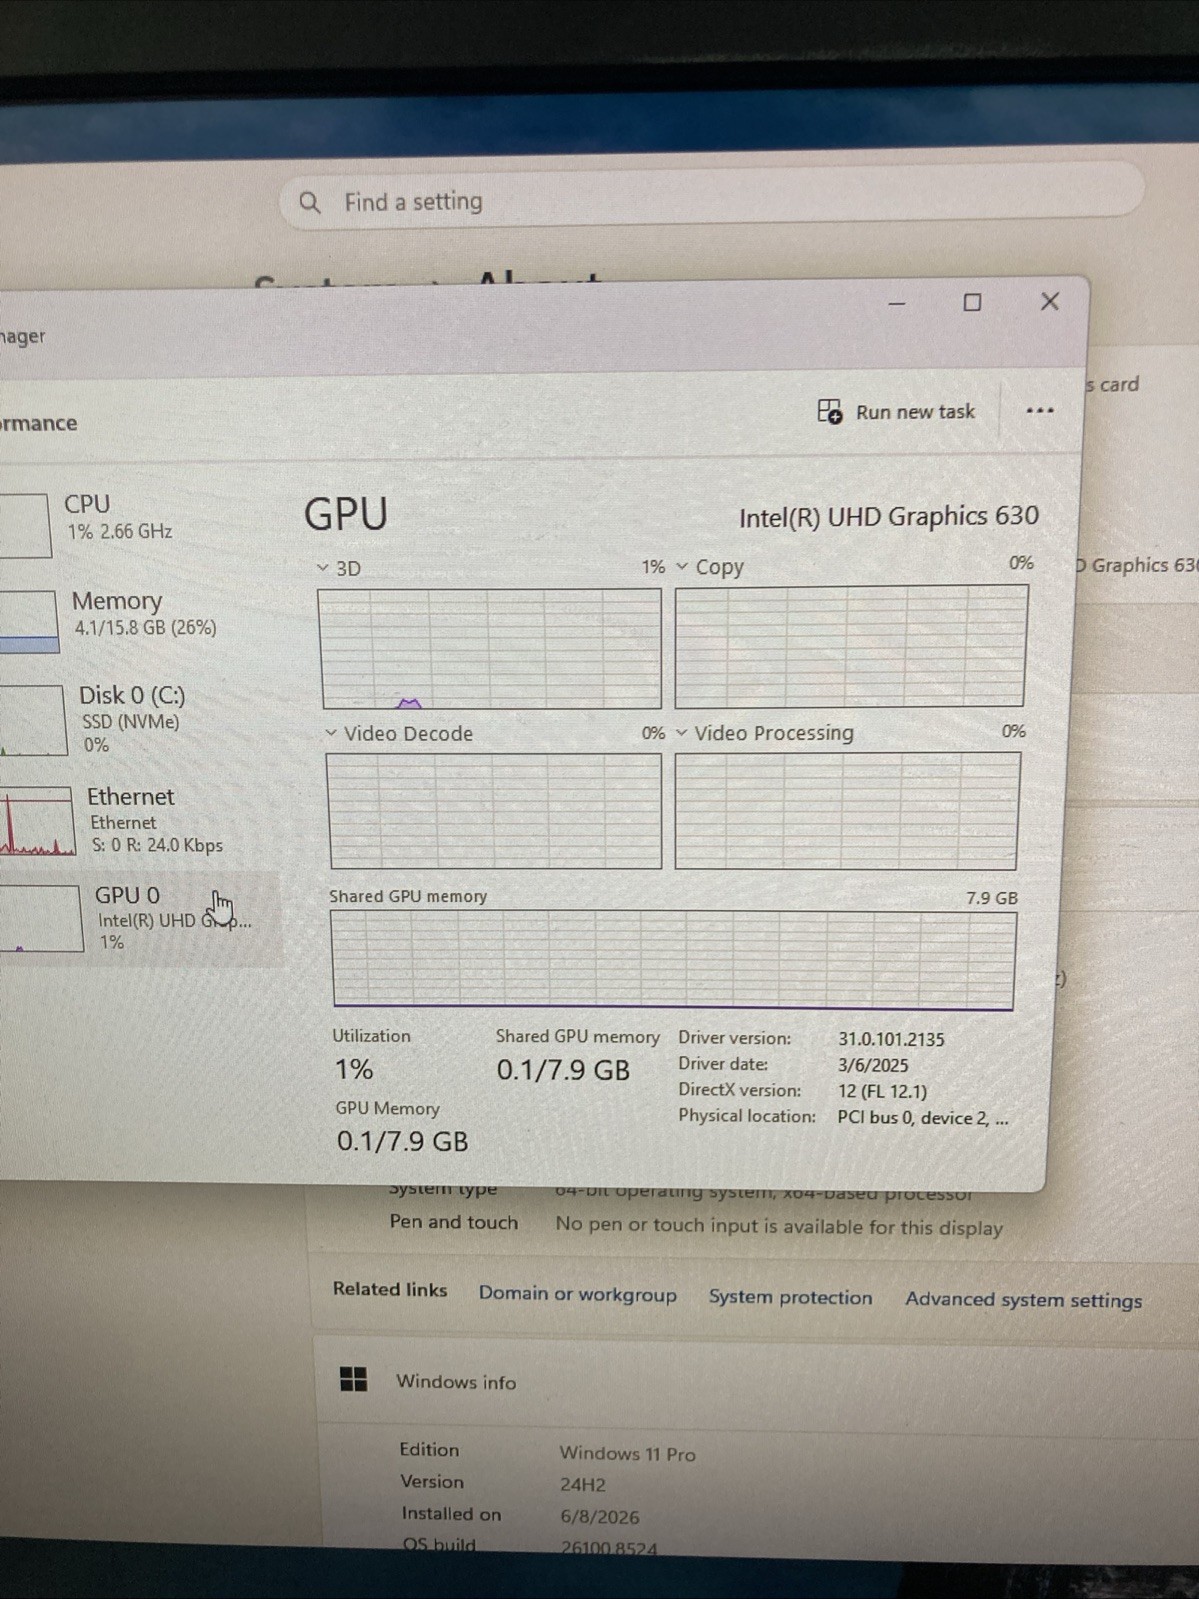Image resolution: width=1199 pixels, height=1599 pixels.
Task: Open Domain or workgroup link in Settings
Action: click(x=577, y=1294)
